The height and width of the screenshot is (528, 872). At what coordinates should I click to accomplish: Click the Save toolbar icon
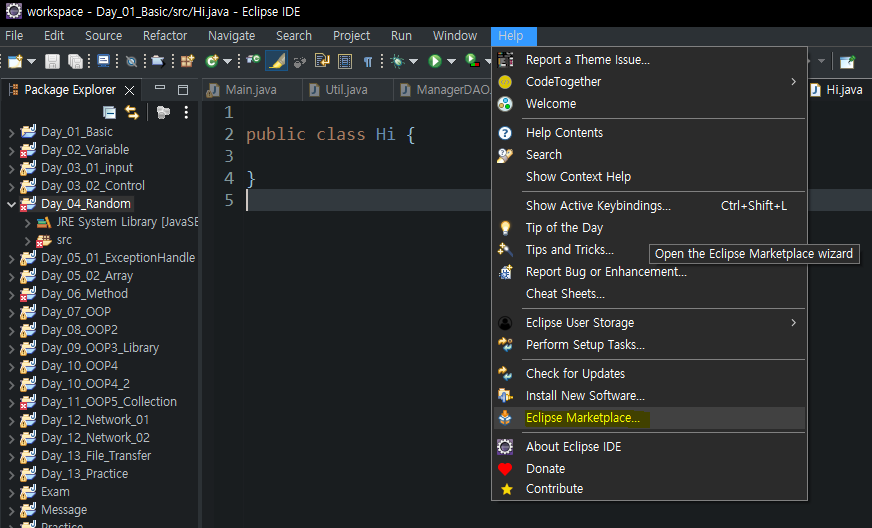point(52,61)
